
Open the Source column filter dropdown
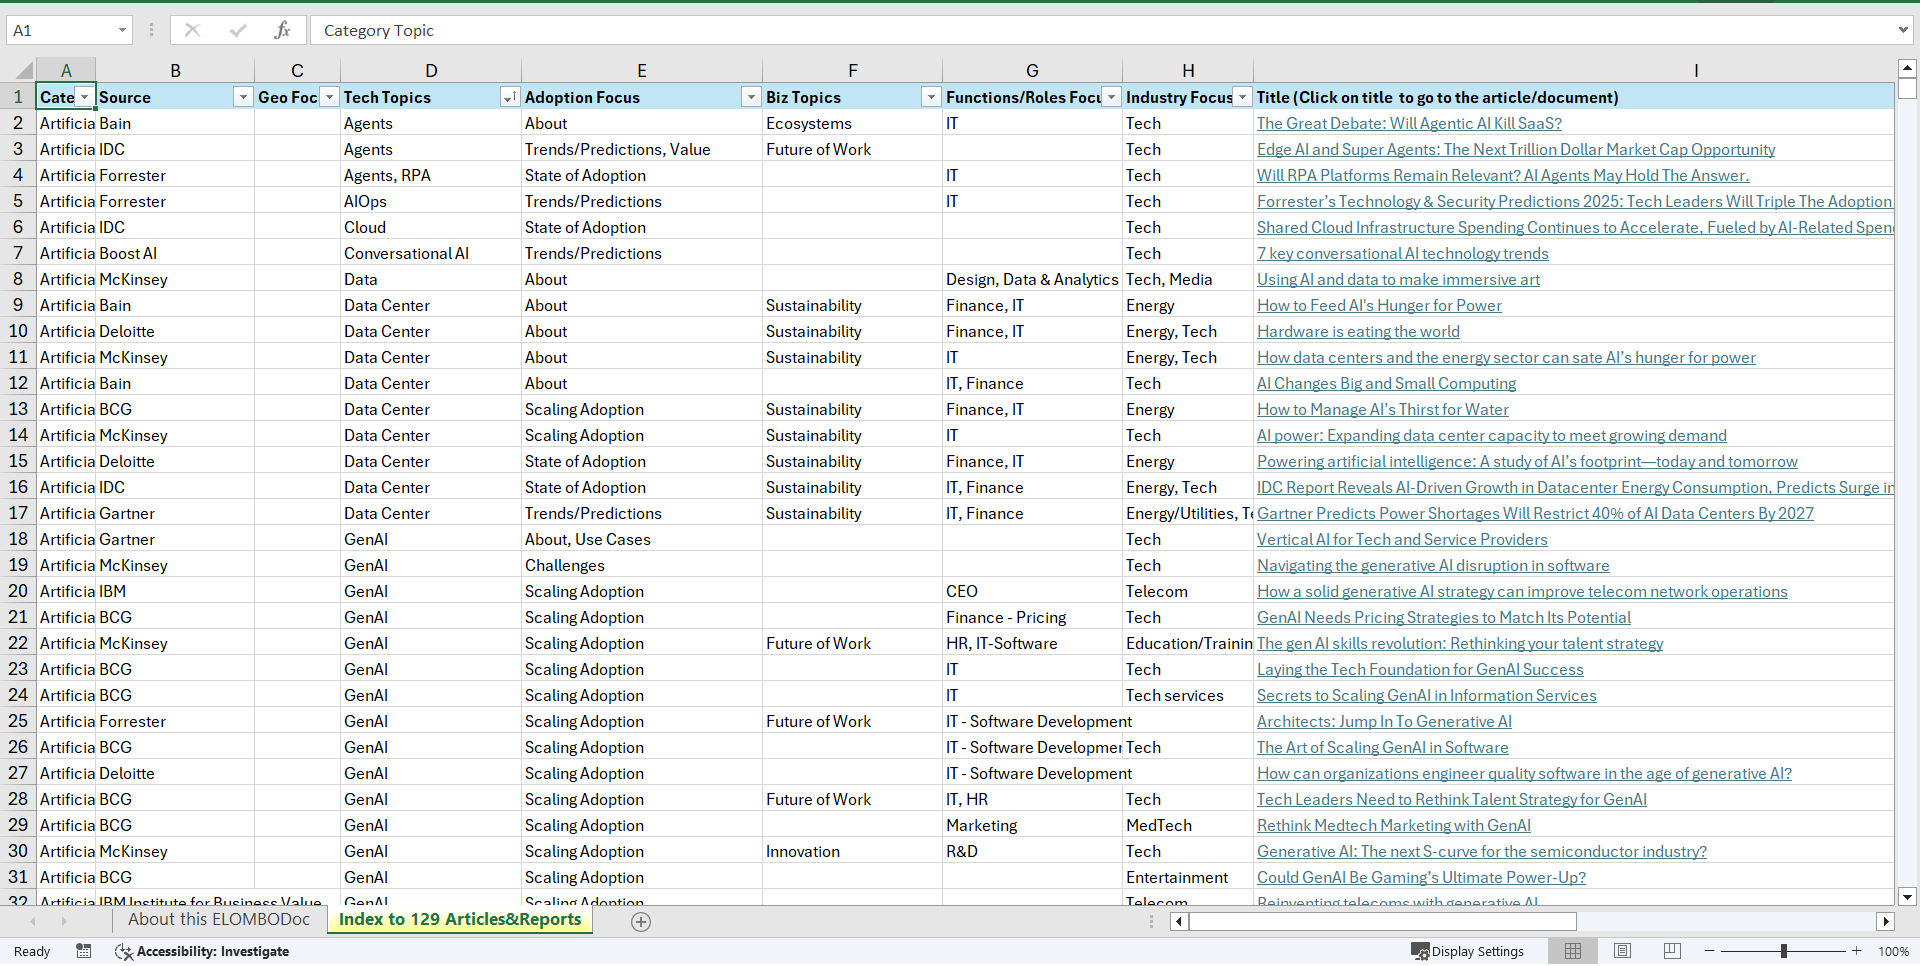click(x=243, y=97)
